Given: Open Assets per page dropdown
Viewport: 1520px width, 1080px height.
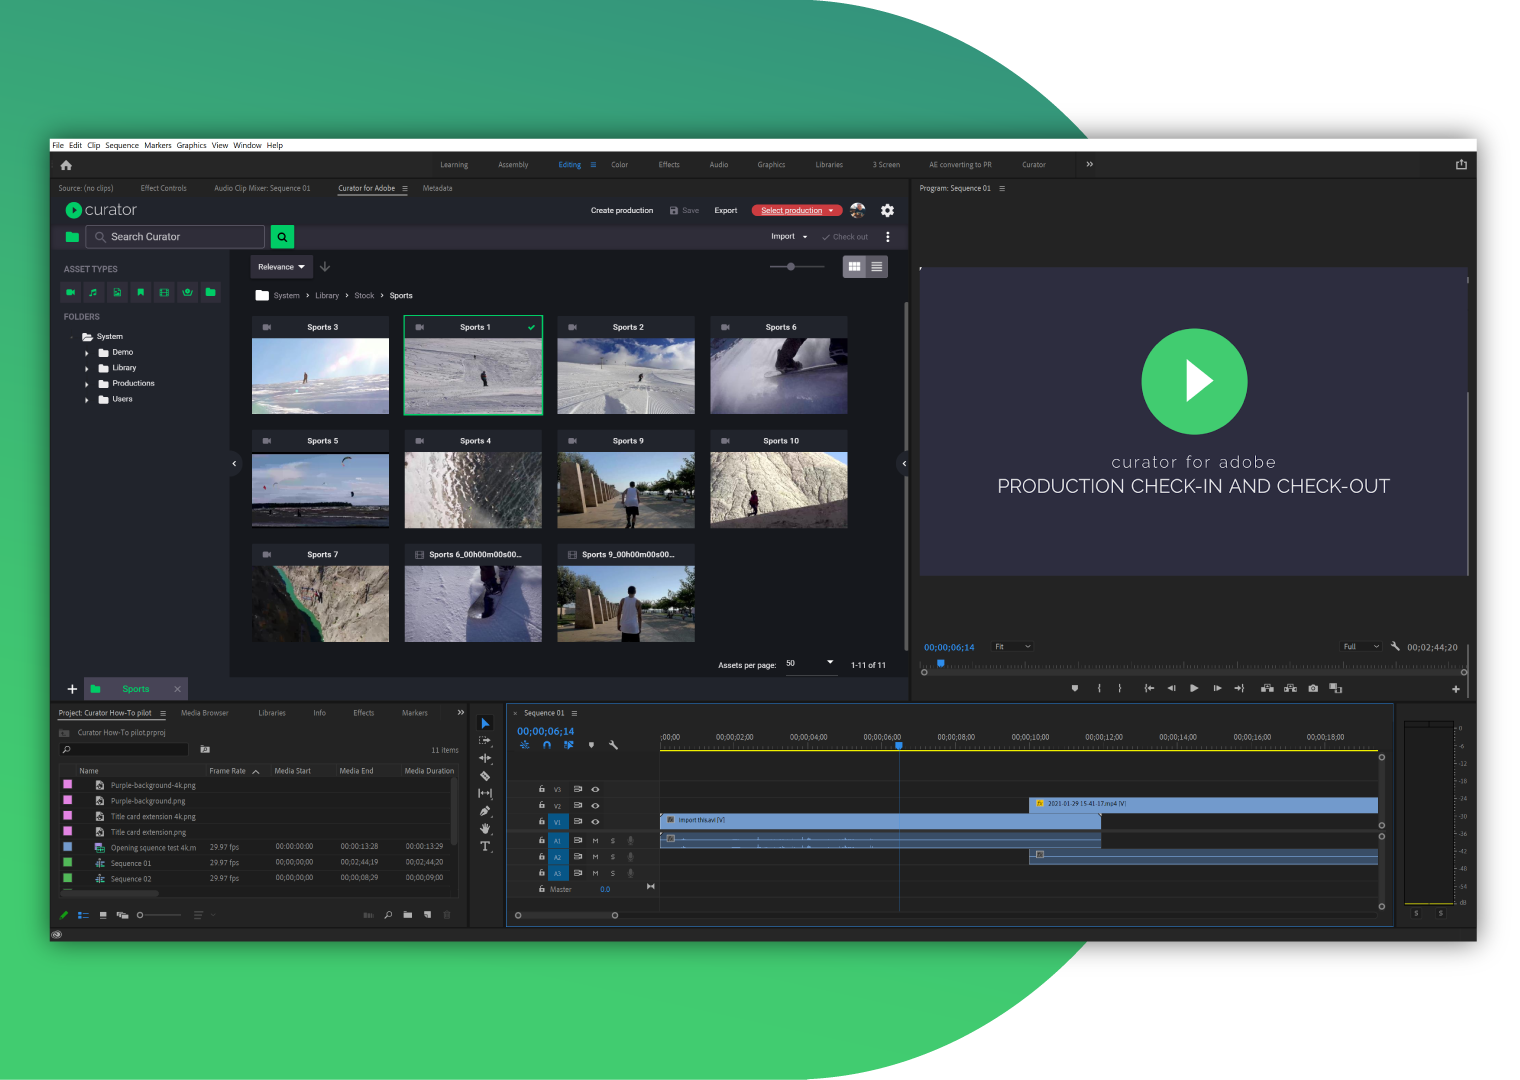Looking at the screenshot, I should [810, 664].
